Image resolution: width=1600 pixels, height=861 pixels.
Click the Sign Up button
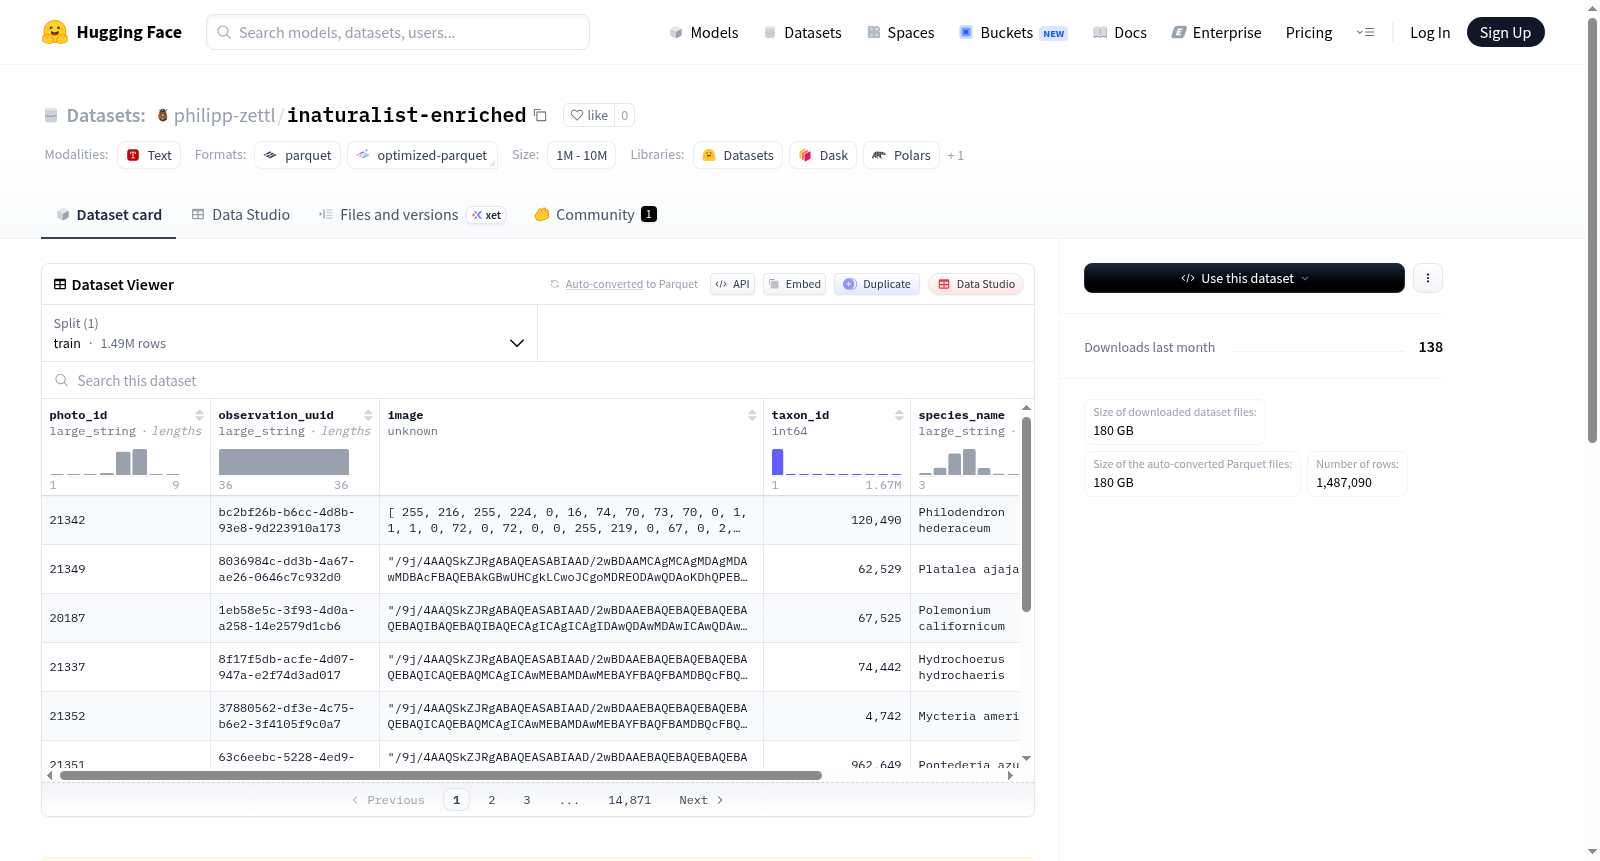pos(1505,32)
